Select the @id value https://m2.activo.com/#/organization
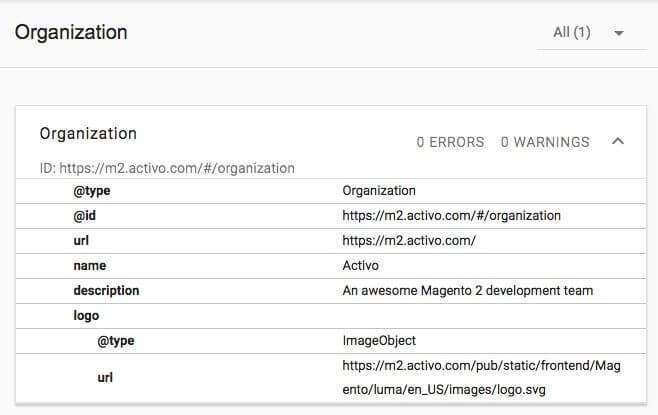Screen dimensions: 658x415 [x=452, y=216]
